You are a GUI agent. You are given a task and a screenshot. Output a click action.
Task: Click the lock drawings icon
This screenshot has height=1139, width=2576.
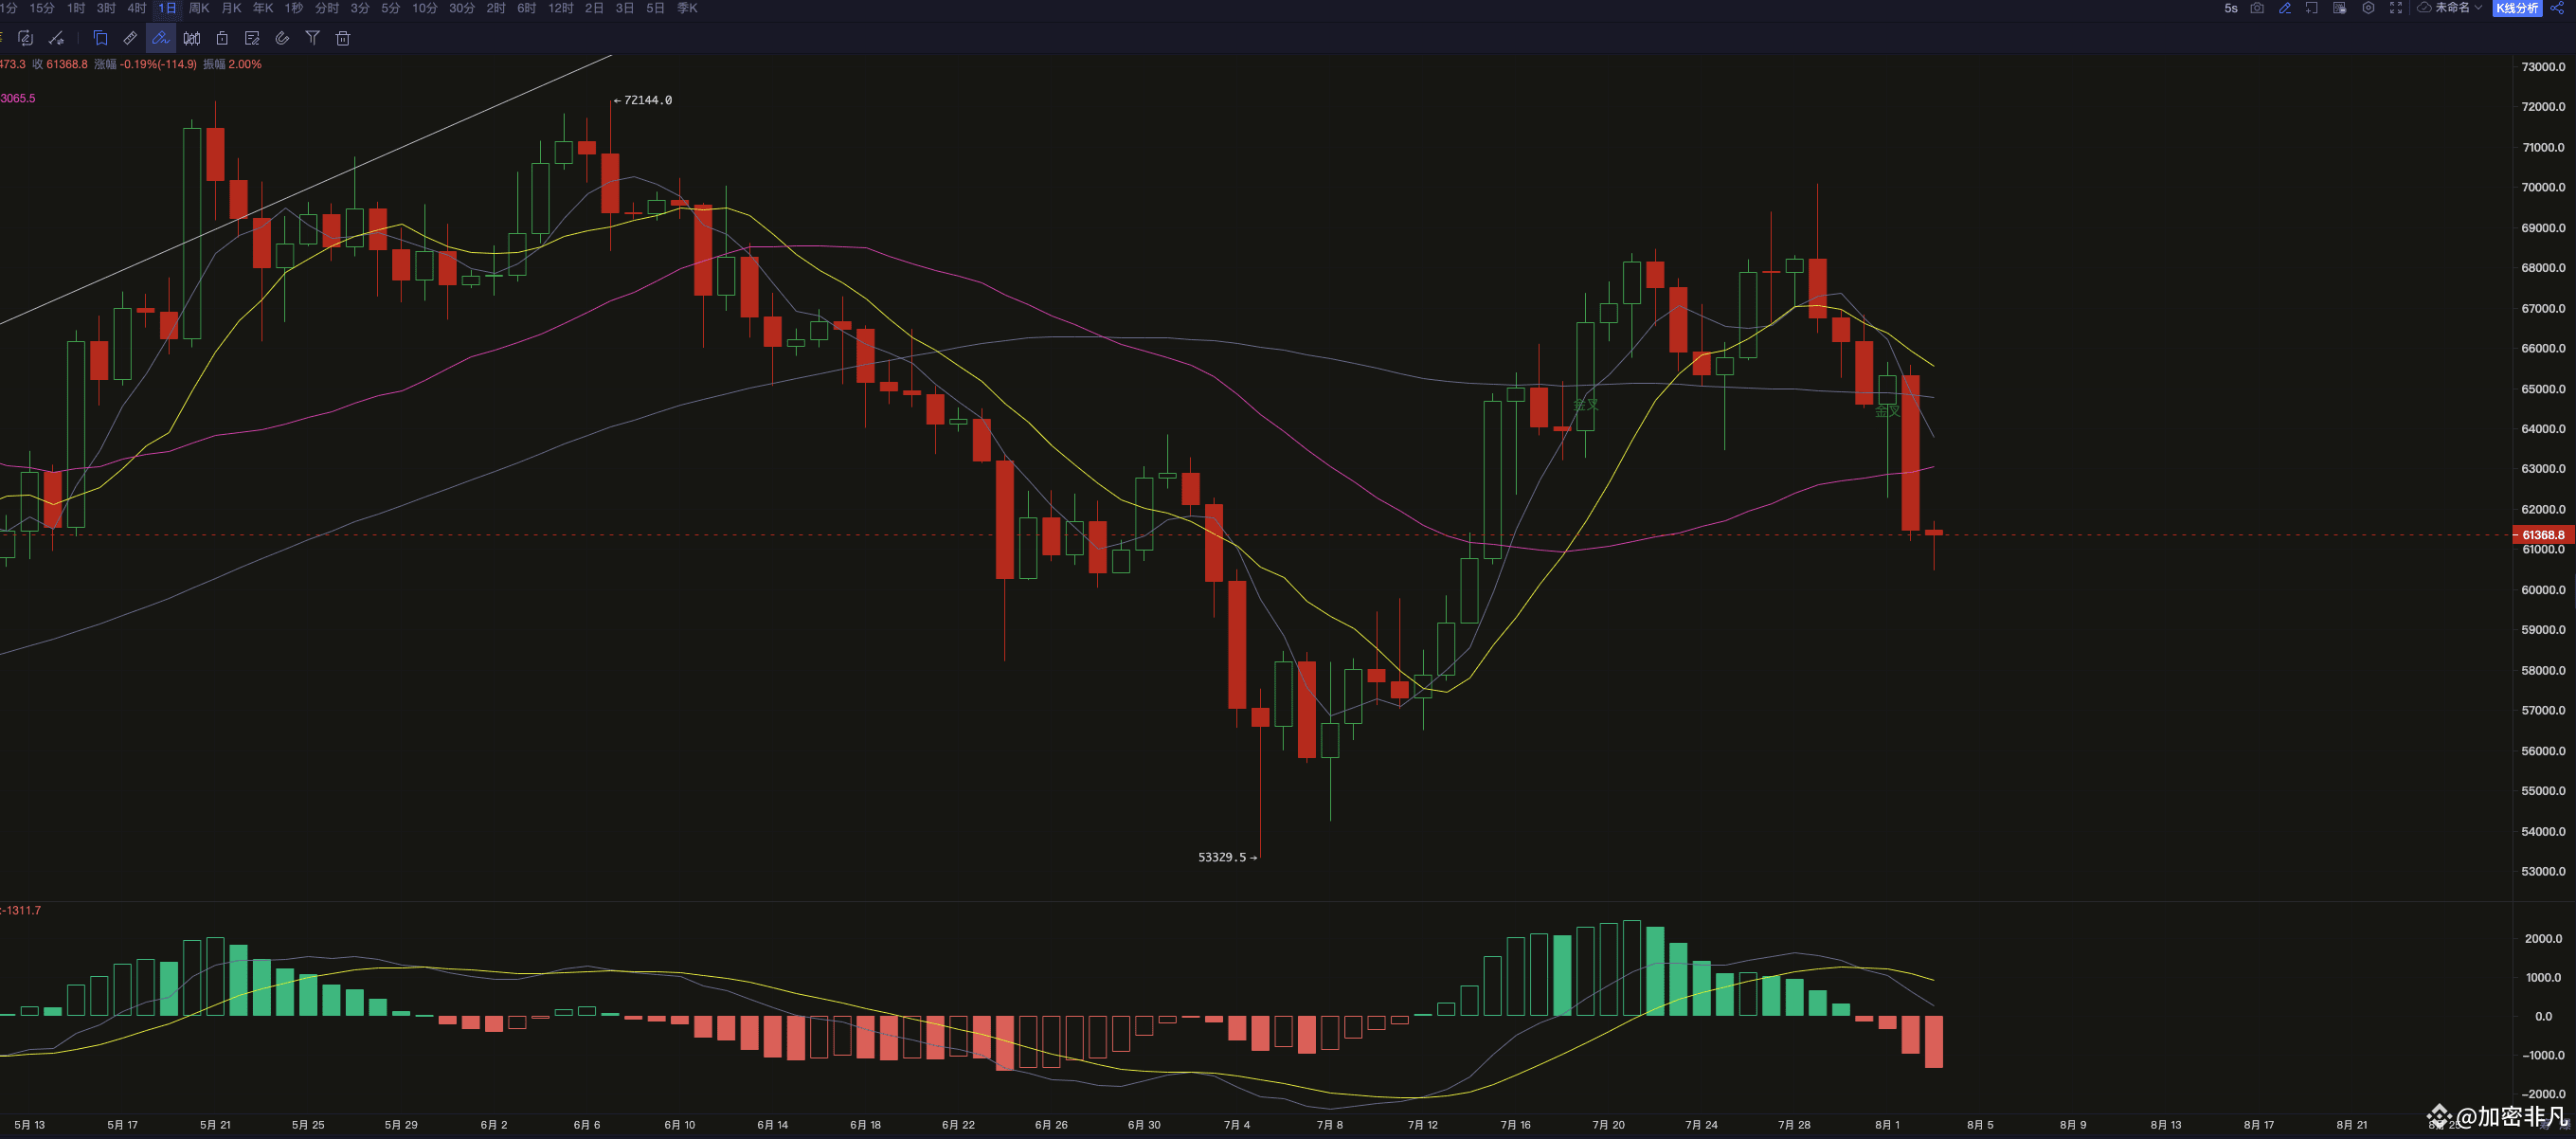[x=222, y=38]
